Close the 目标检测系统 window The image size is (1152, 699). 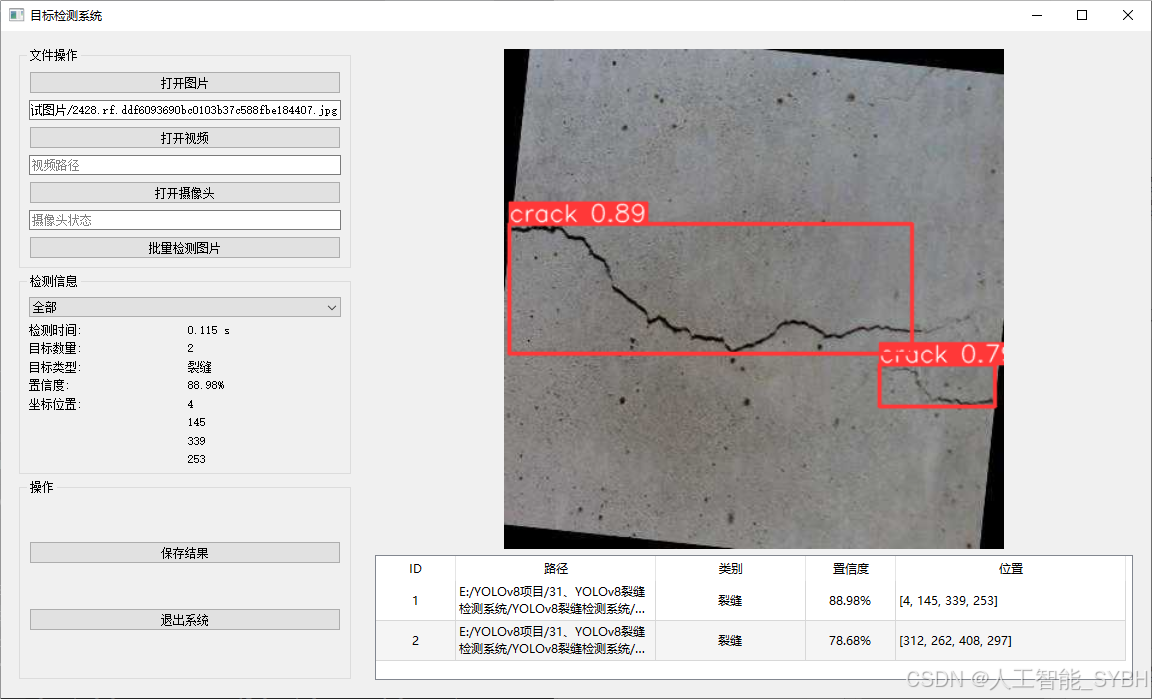pos(1128,15)
